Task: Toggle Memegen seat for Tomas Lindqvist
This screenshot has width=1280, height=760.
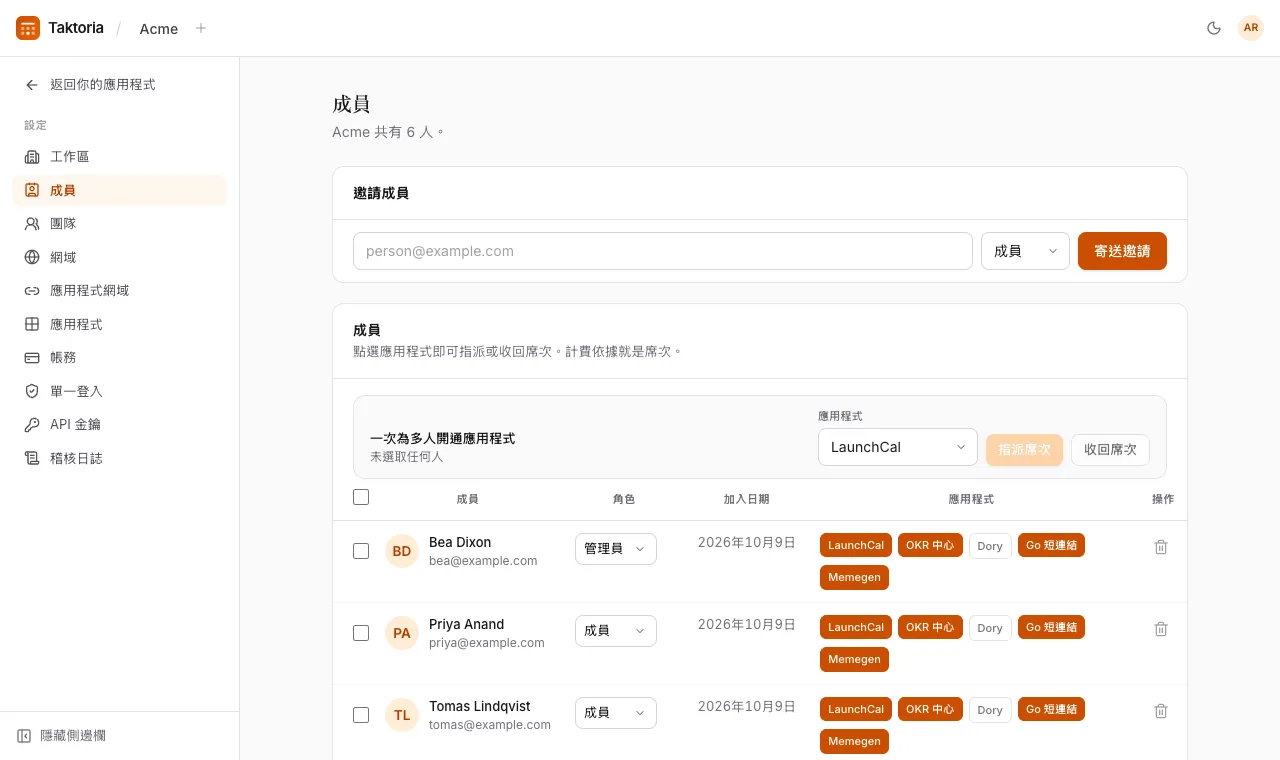Action: coord(854,741)
